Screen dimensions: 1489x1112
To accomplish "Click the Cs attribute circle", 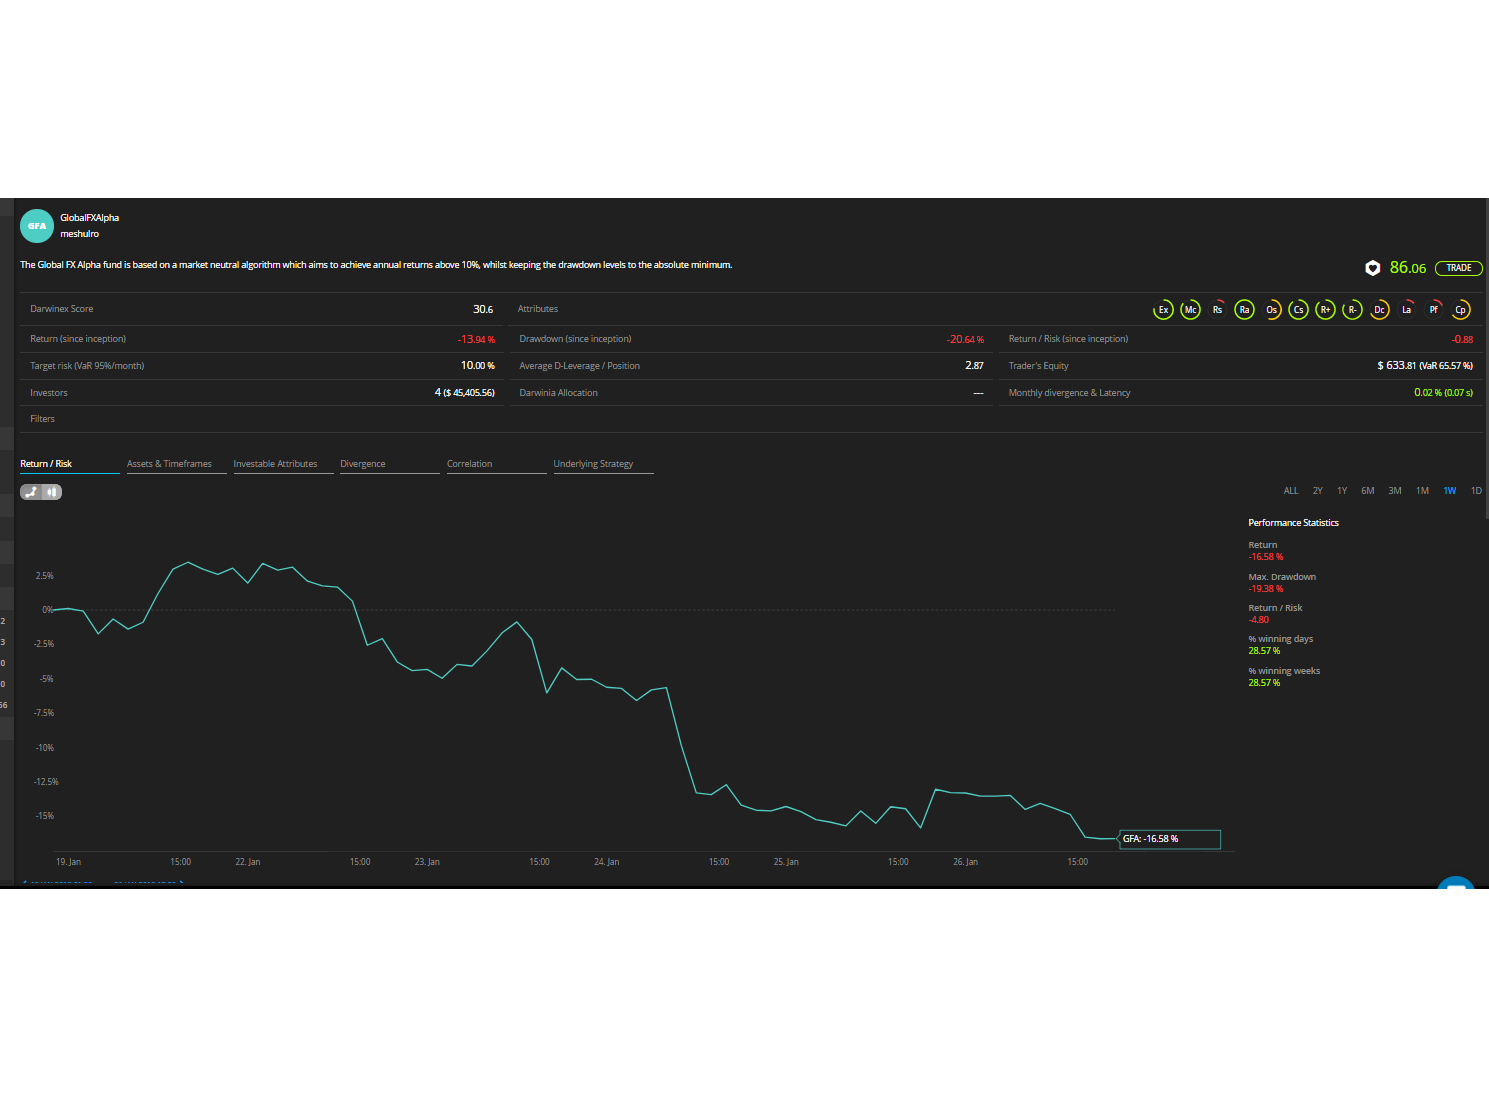I will [1298, 310].
